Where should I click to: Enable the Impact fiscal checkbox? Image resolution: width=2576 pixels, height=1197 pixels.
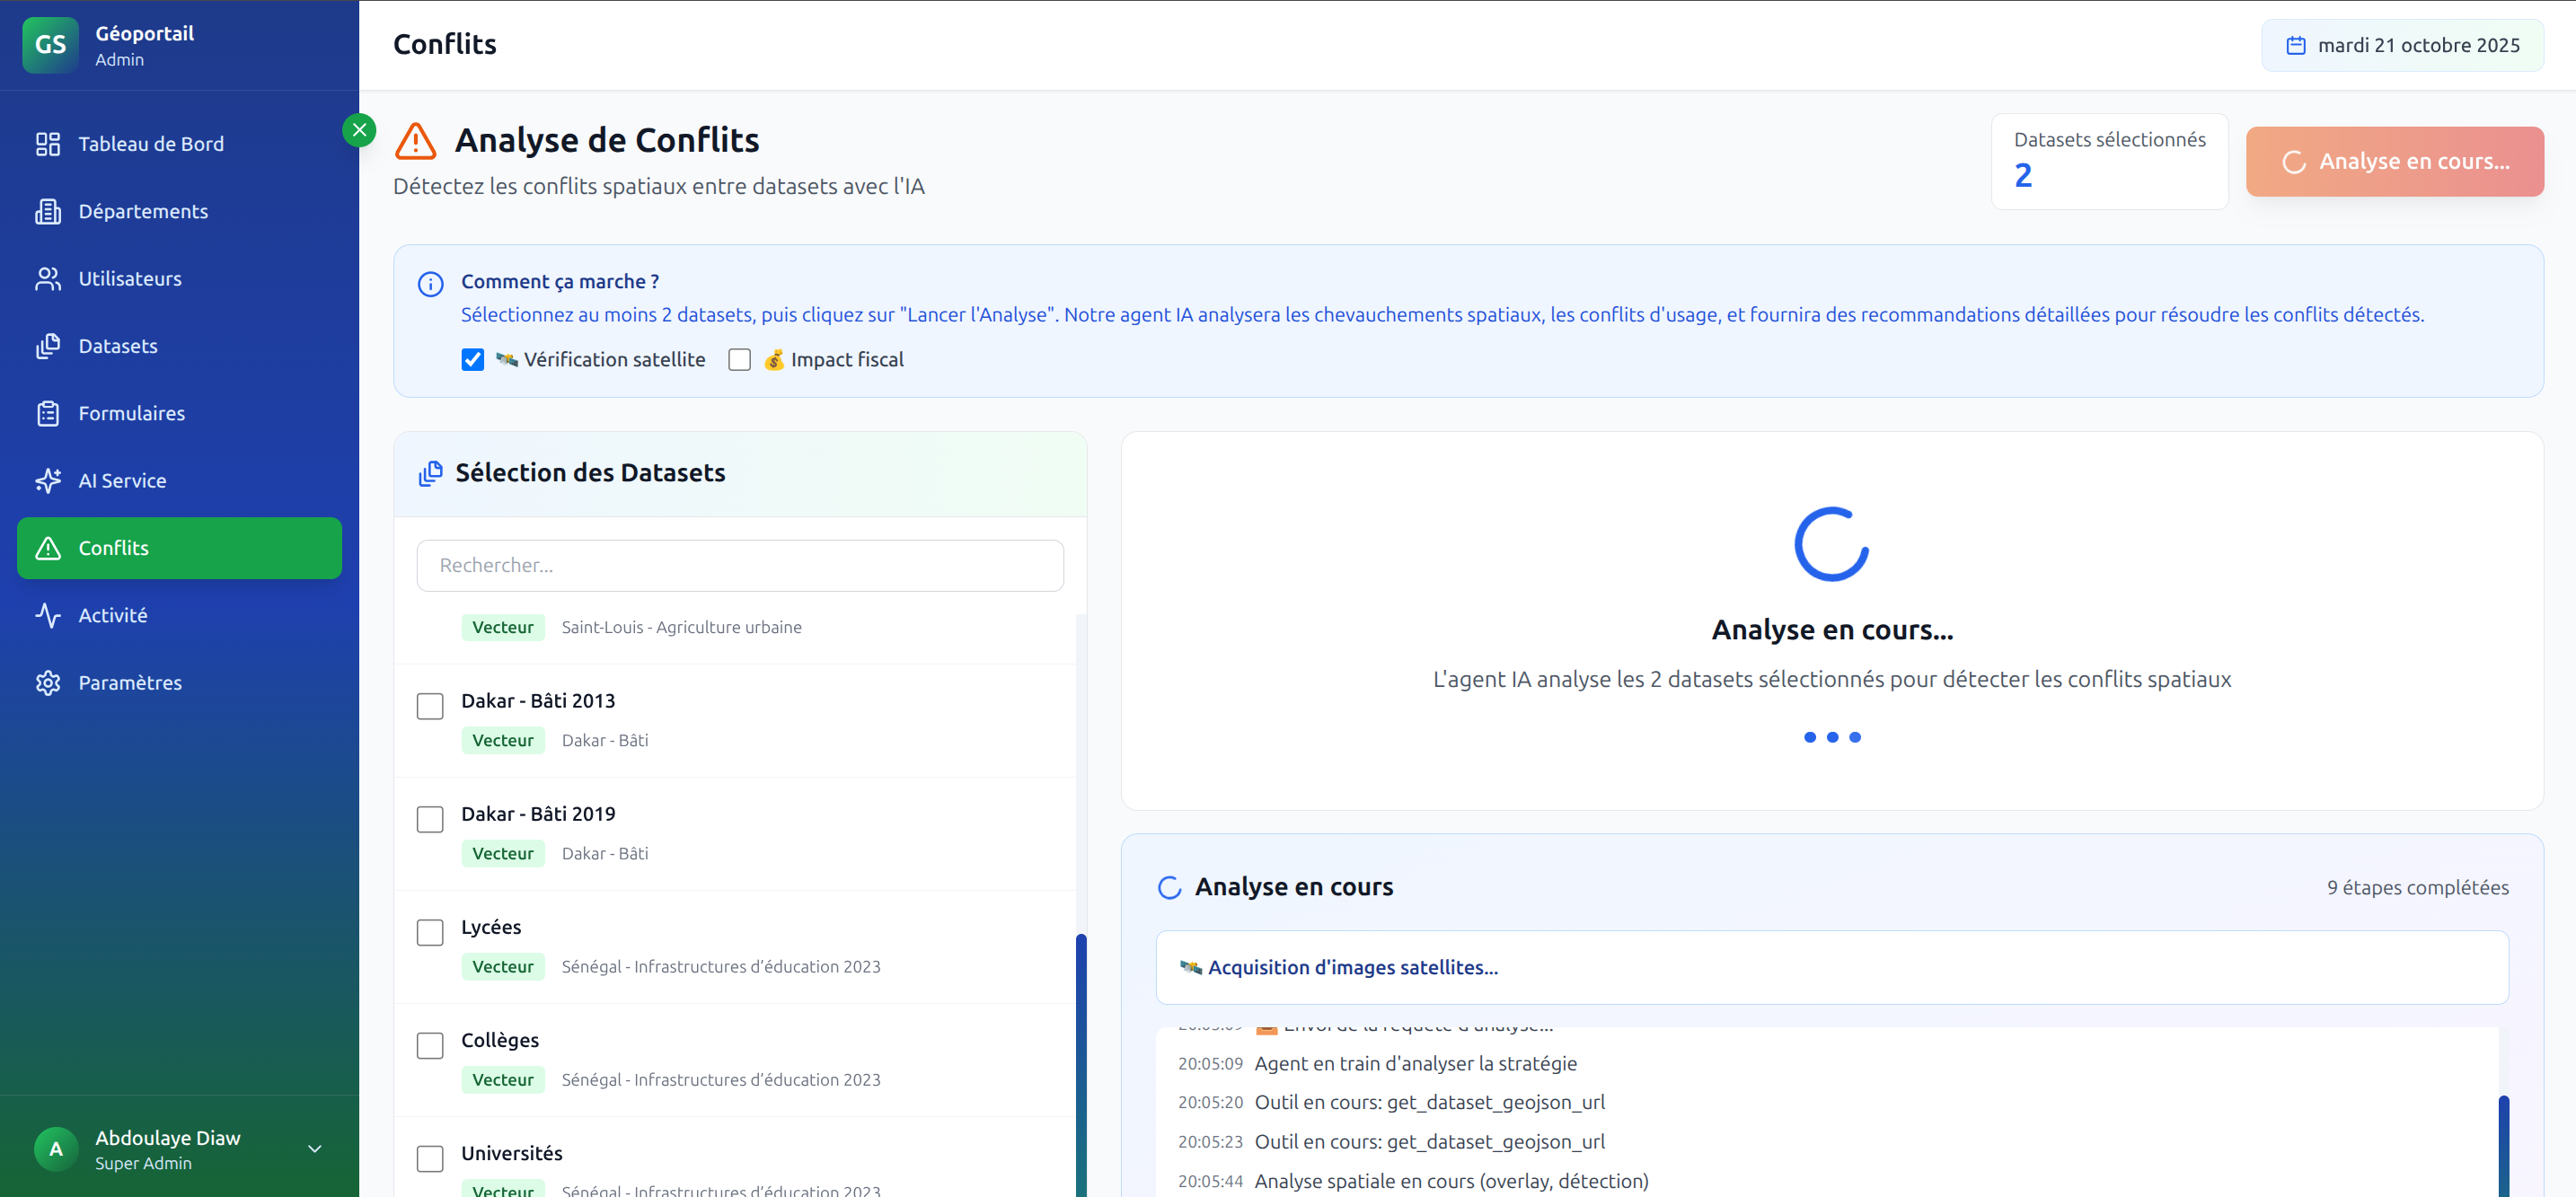(x=740, y=359)
